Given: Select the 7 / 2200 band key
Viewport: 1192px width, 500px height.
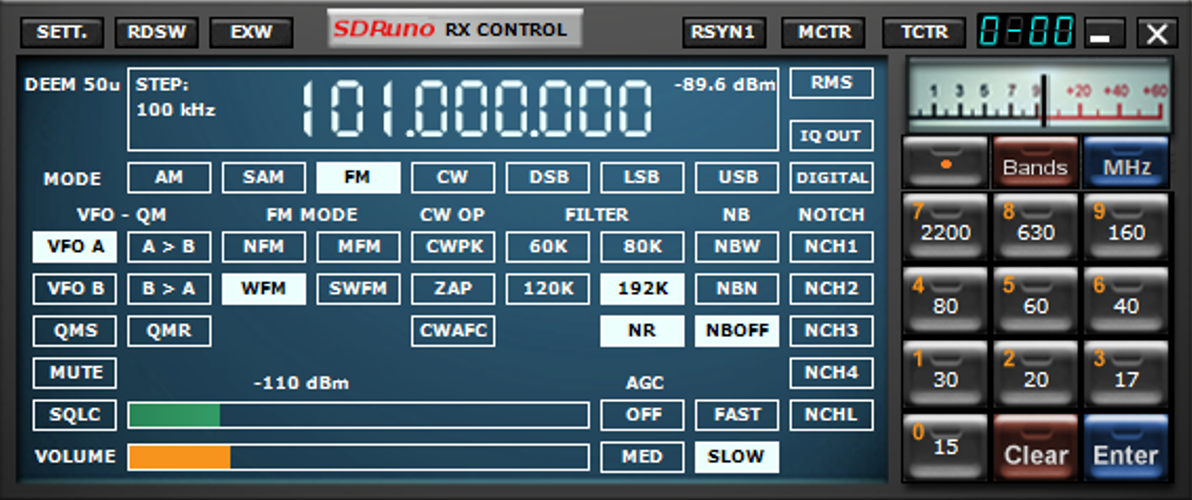Looking at the screenshot, I should (945, 226).
